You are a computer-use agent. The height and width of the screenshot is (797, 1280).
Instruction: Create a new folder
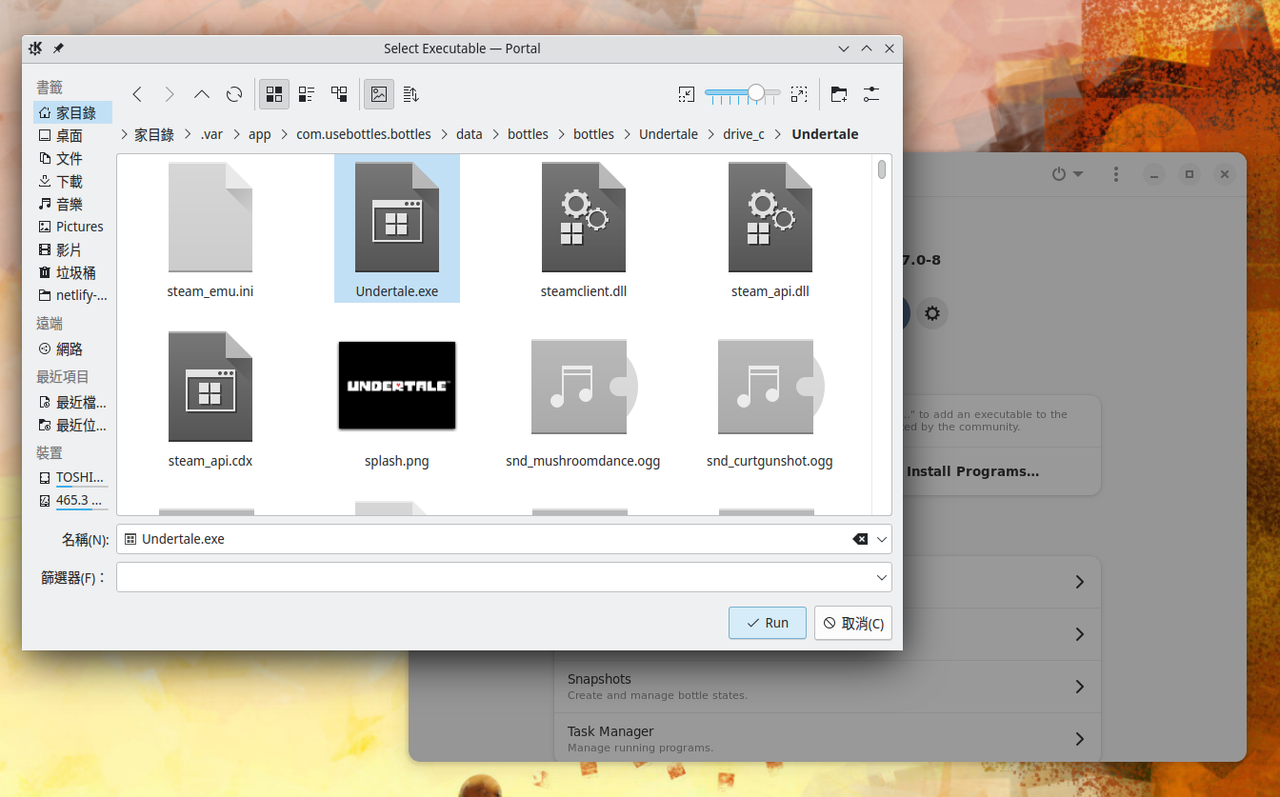tap(839, 94)
